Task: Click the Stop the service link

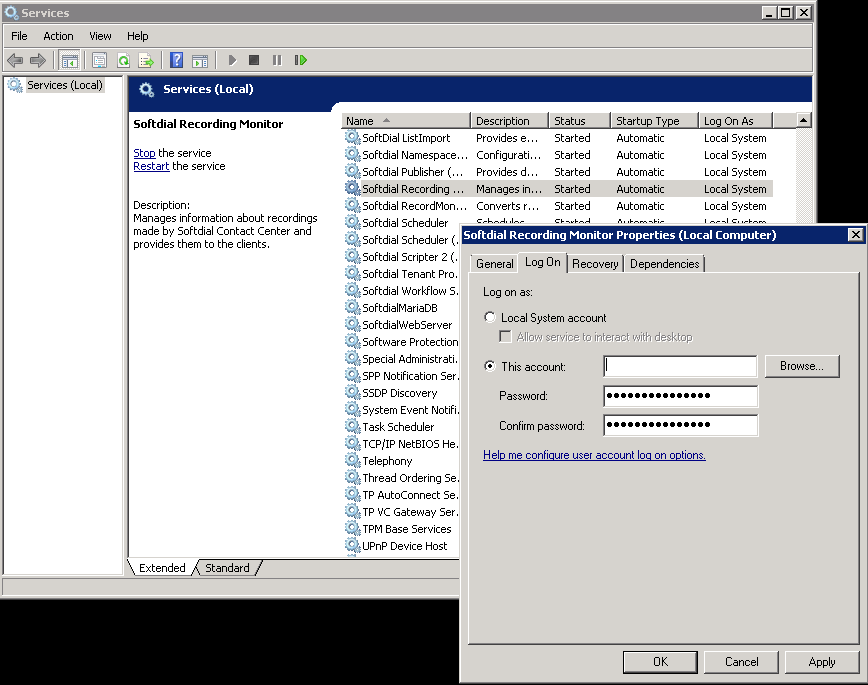Action: pos(144,153)
